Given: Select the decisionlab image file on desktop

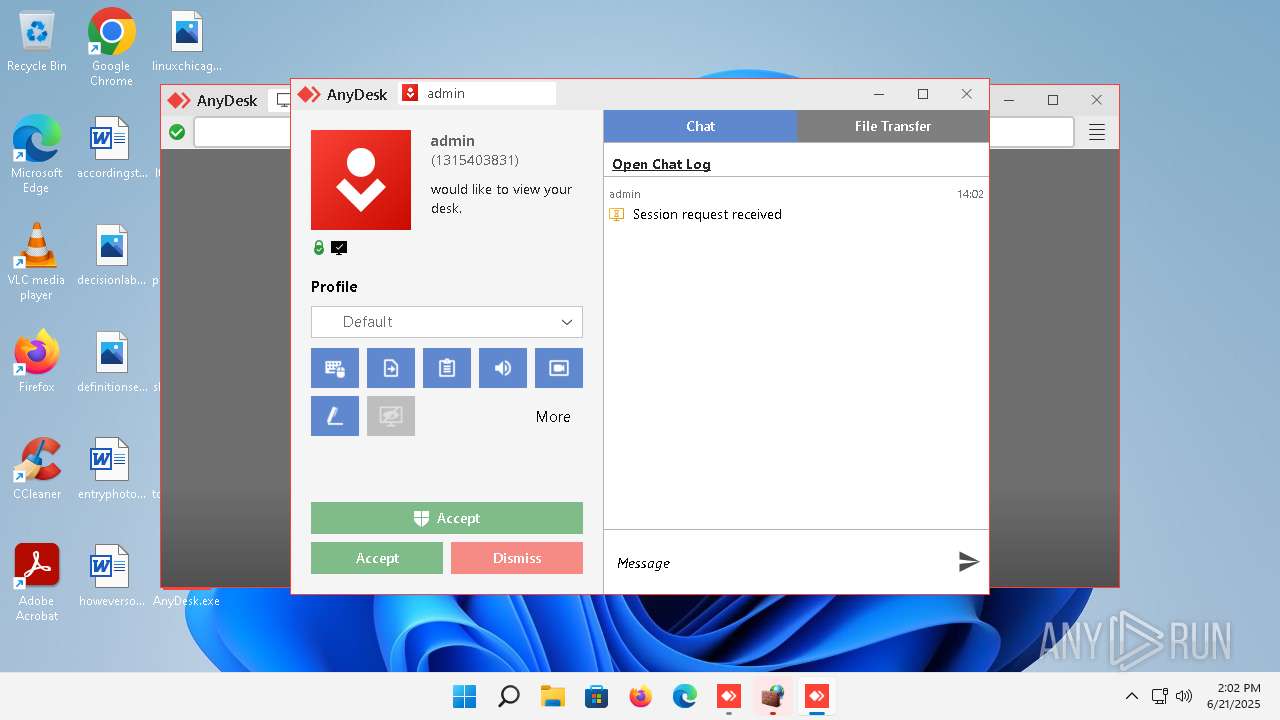Looking at the screenshot, I should 112,255.
